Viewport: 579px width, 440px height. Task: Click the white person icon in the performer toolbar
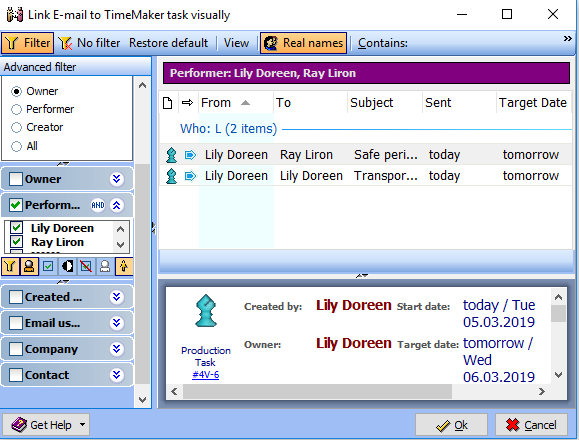pyautogui.click(x=105, y=267)
